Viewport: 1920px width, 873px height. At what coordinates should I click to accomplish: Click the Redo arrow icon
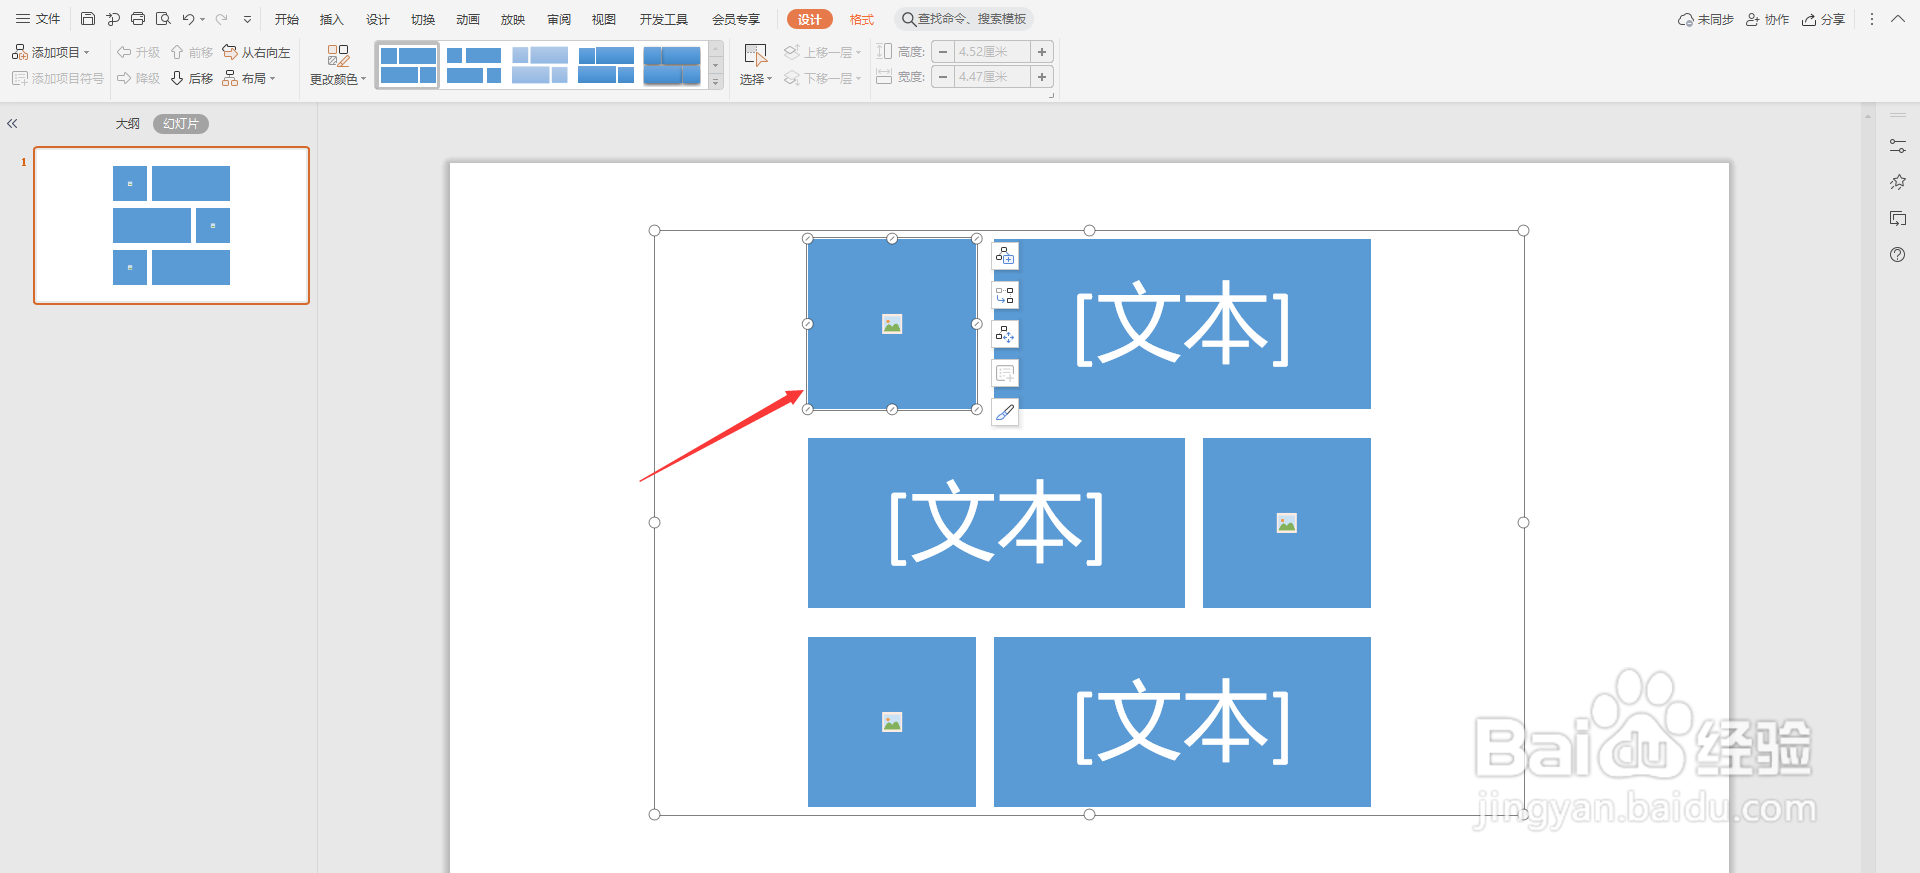(221, 19)
